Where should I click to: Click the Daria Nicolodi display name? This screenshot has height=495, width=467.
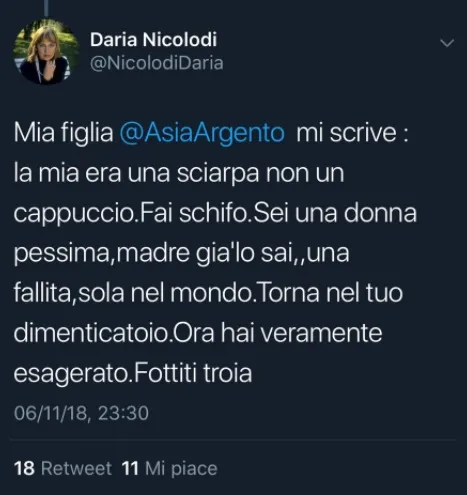[153, 39]
